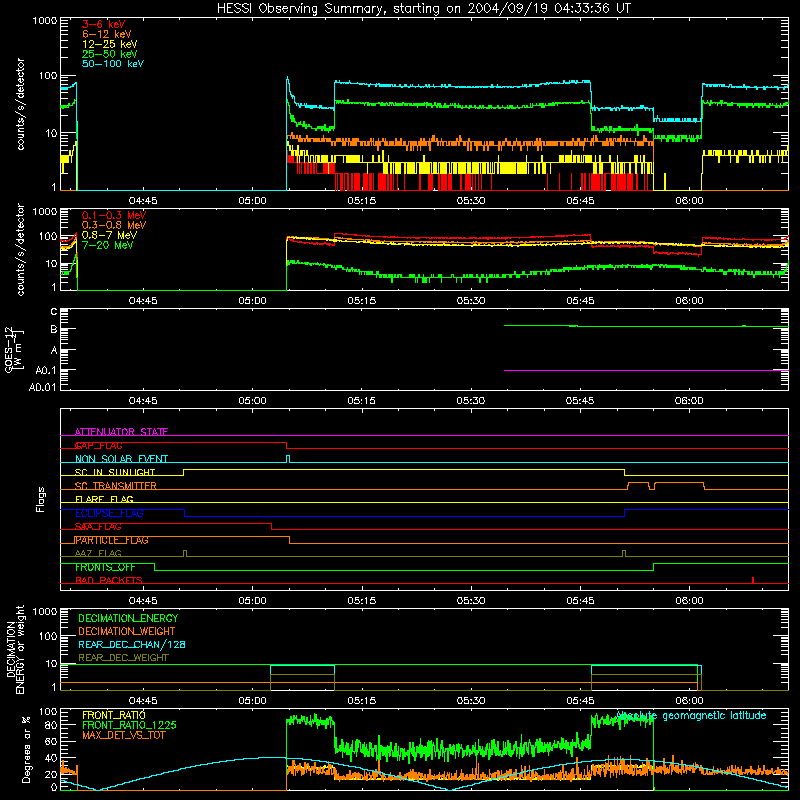Click the absolute geomagnetic latitude label
Image resolution: width=800 pixels, height=800 pixels.
(x=691, y=716)
